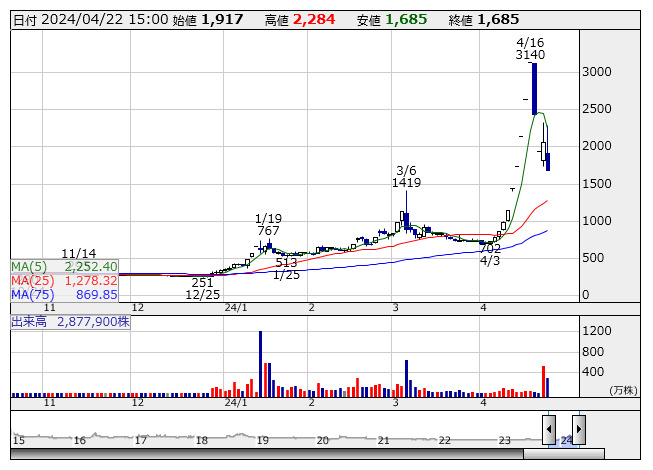Image resolution: width=653 pixels, height=470 pixels.
Task: Click the 日付 2024/04/22 15:00 date text
Action: click(x=91, y=20)
